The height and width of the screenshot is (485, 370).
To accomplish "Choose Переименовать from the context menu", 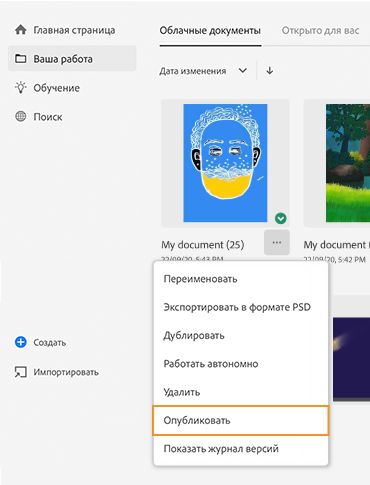I will pos(241,279).
